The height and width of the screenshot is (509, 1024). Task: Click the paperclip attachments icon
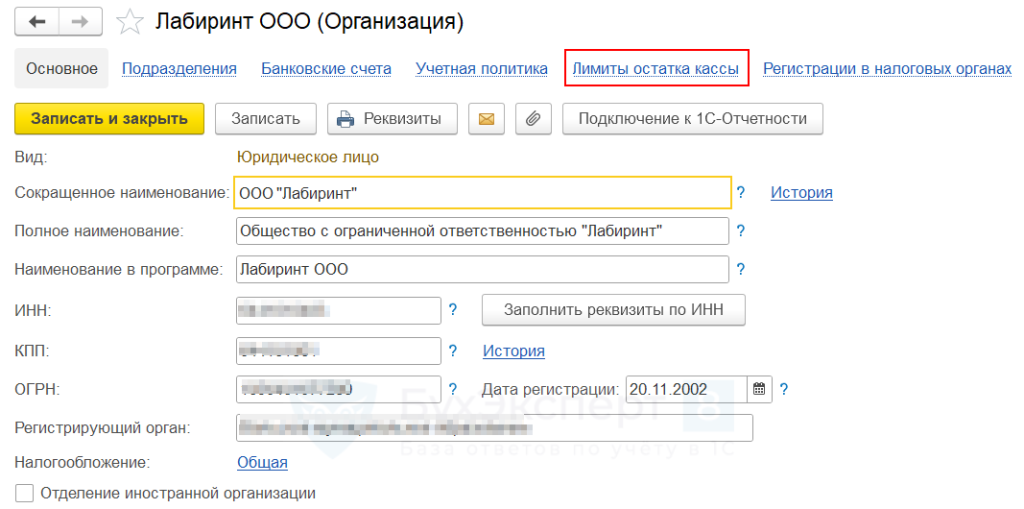[x=533, y=119]
